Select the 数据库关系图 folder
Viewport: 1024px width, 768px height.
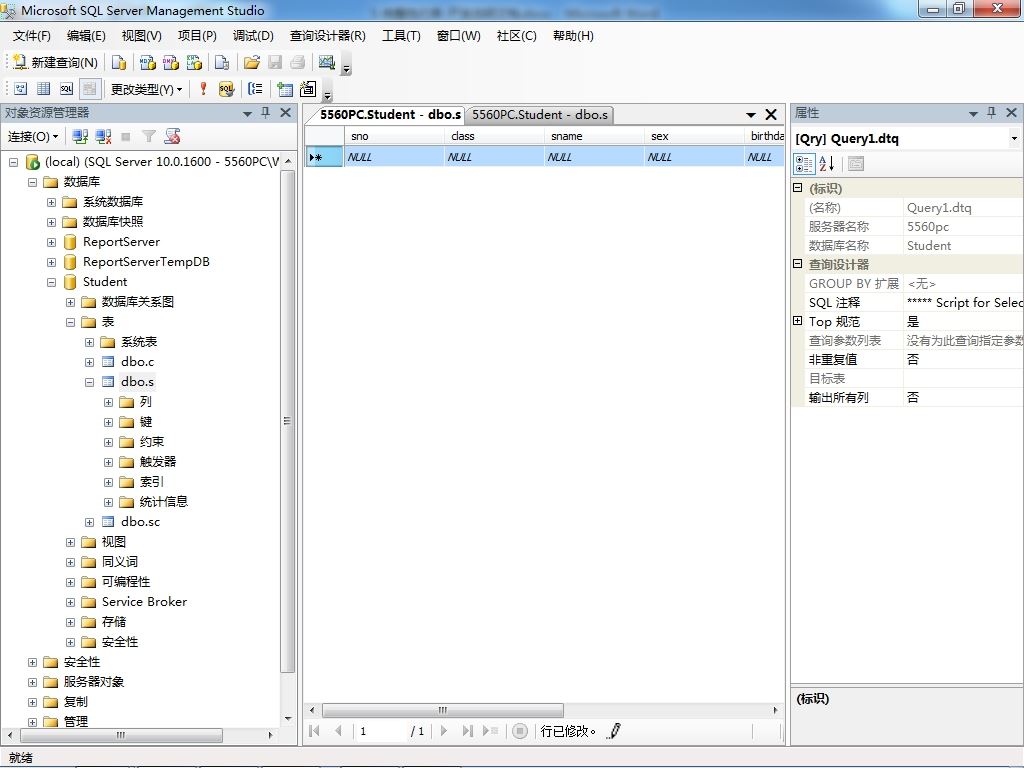pyautogui.click(x=138, y=302)
